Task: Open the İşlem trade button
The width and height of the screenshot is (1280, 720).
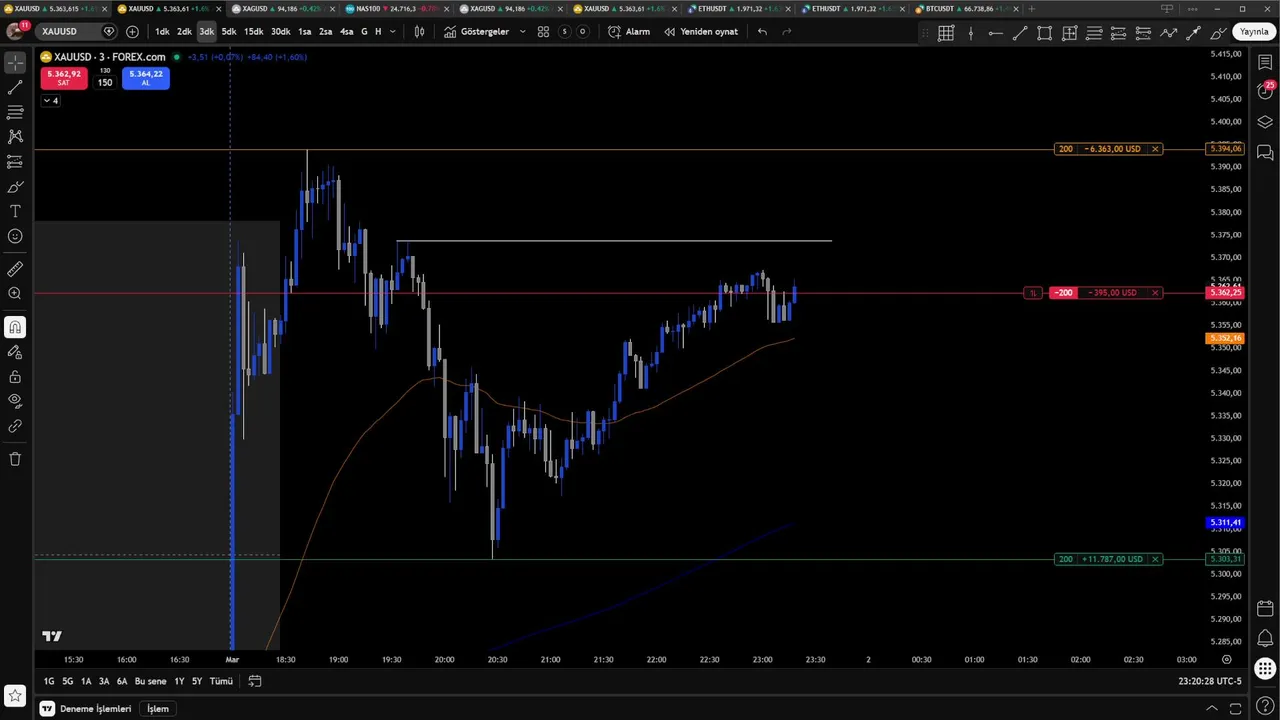Action: 158,709
